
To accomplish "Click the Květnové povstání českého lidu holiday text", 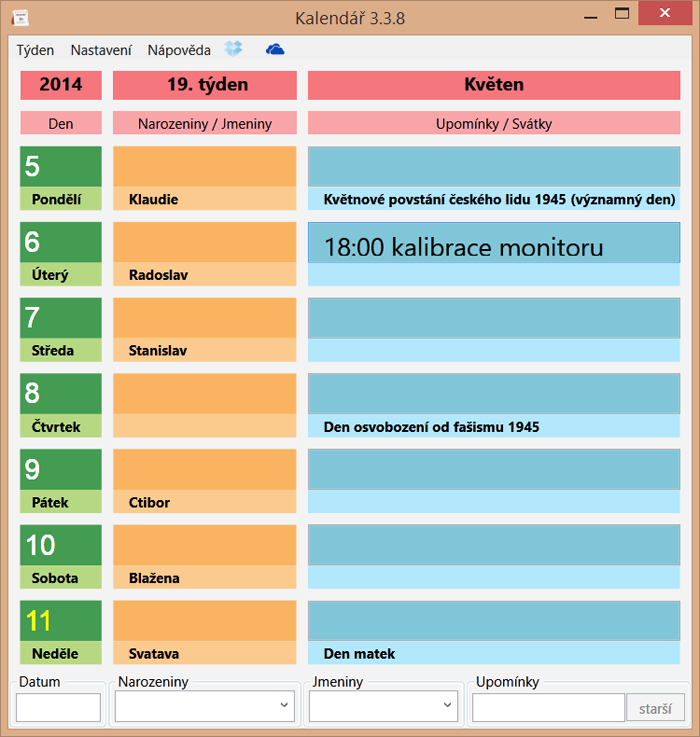I will pyautogui.click(x=499, y=199).
